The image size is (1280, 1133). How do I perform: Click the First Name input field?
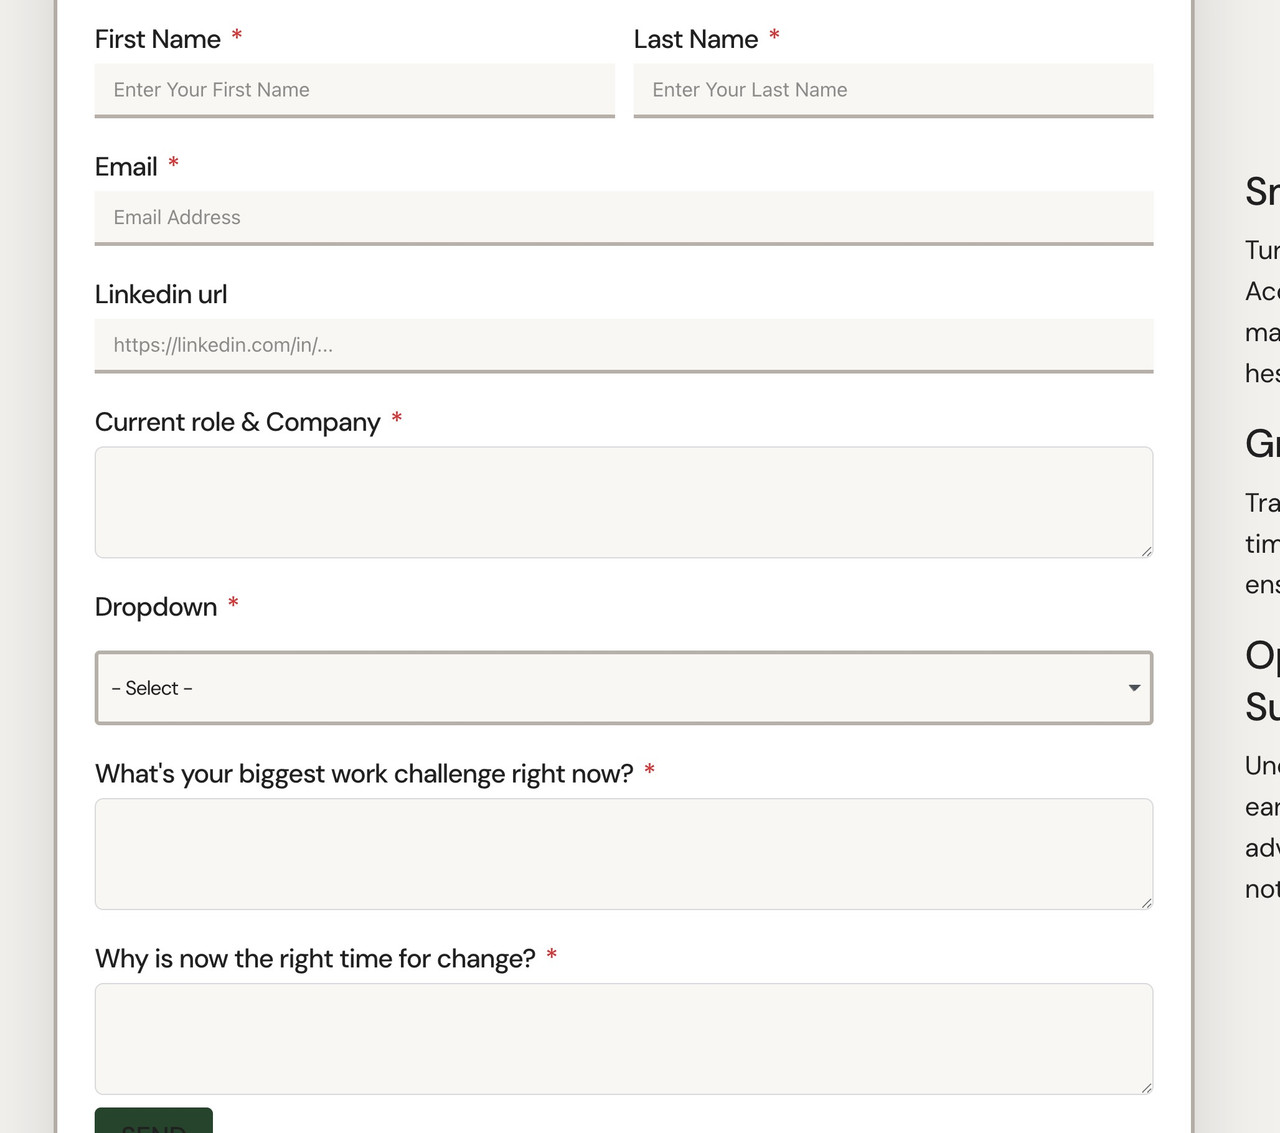click(x=354, y=90)
